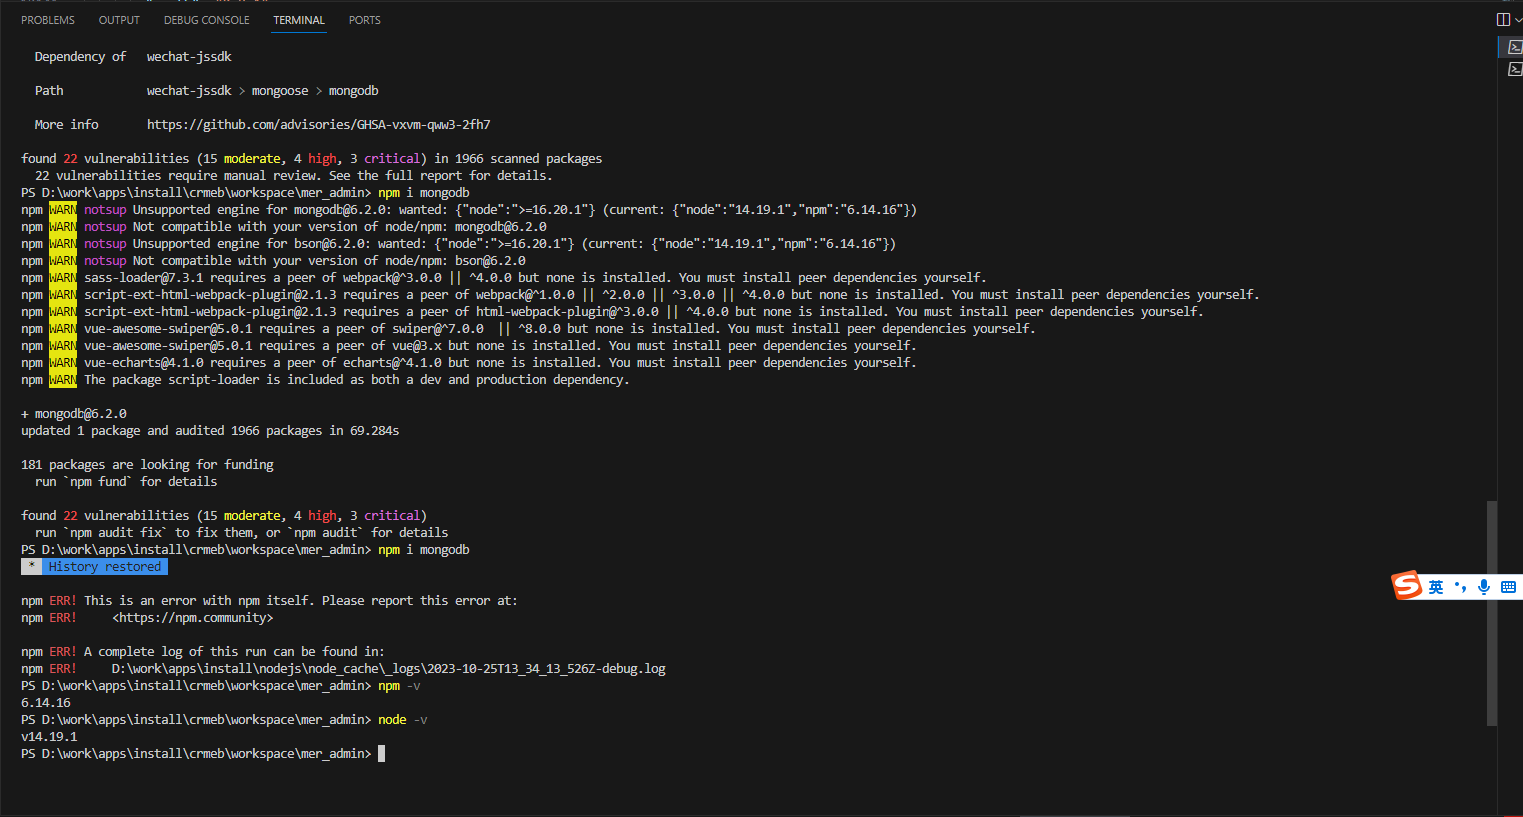Toggle the 英 English input mode
Screen dimensions: 1523x817
pos(1436,587)
